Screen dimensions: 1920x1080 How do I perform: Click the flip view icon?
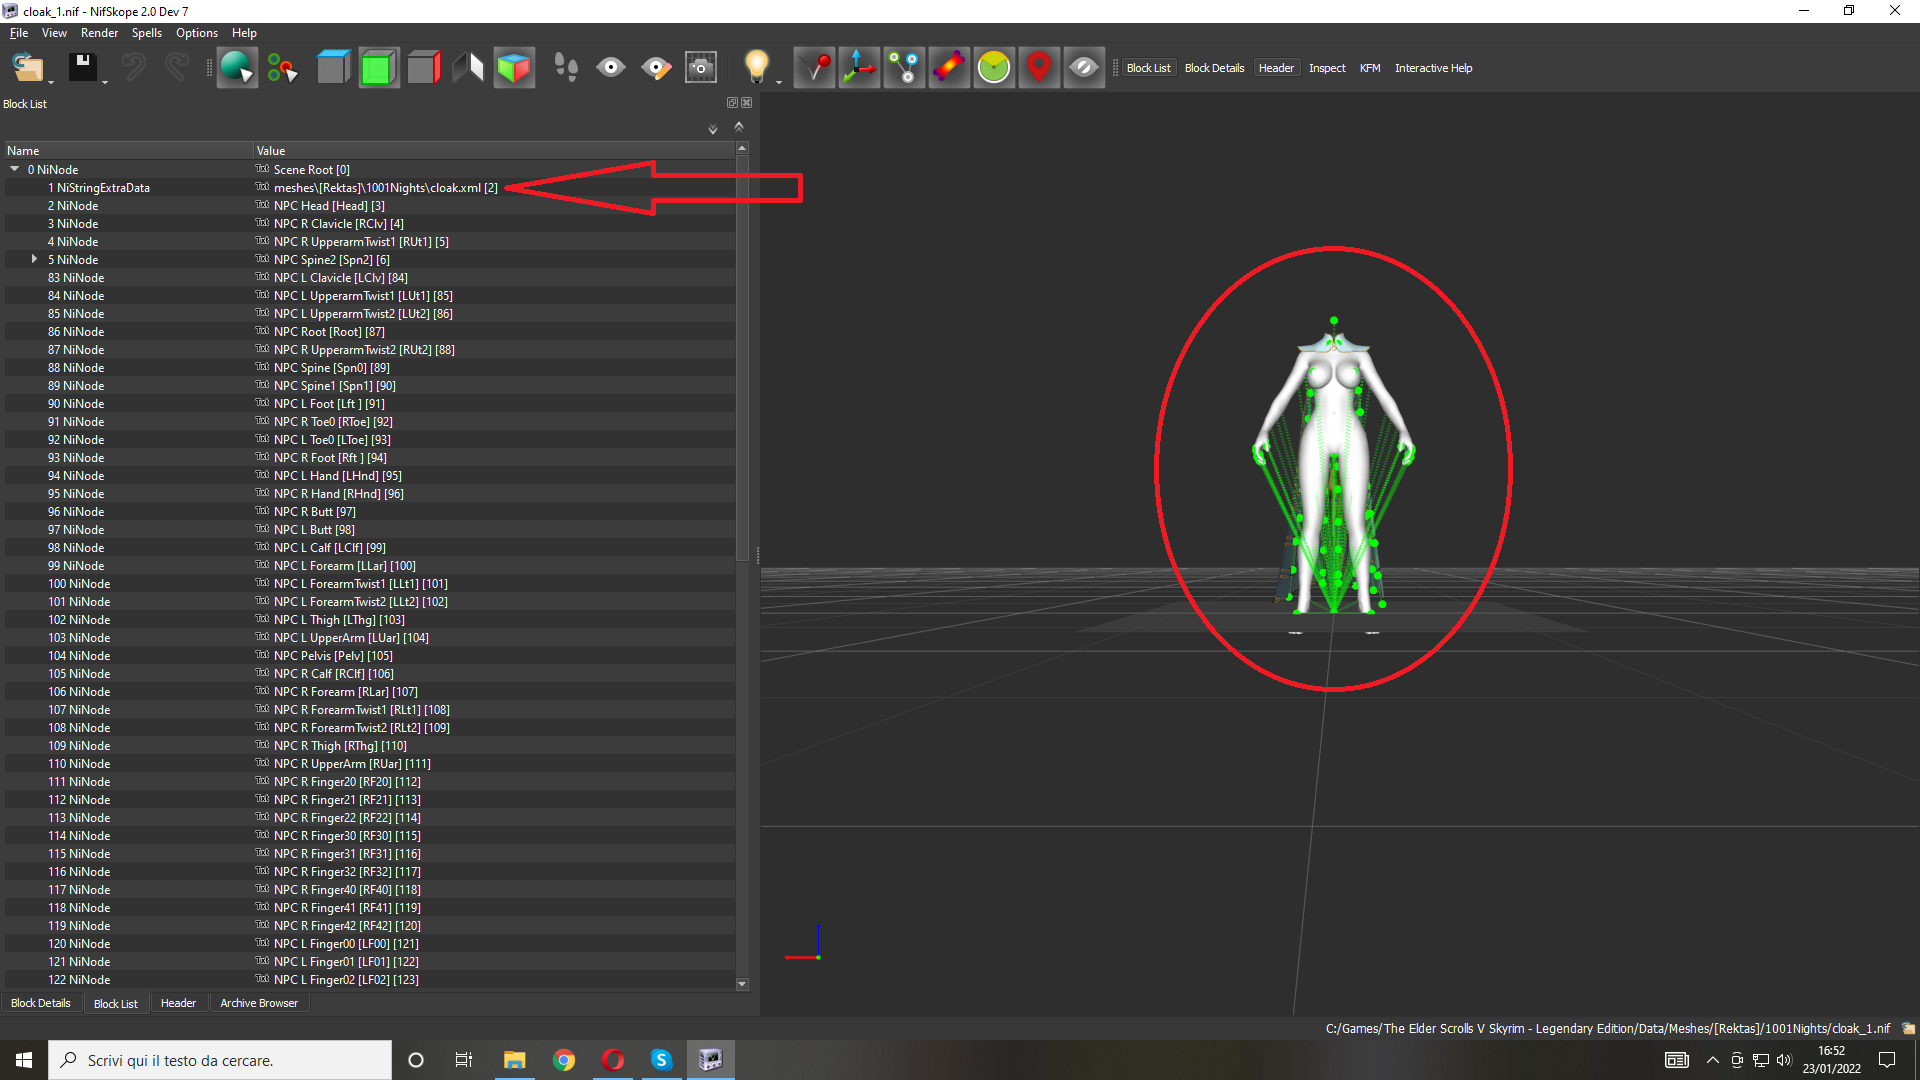click(469, 68)
